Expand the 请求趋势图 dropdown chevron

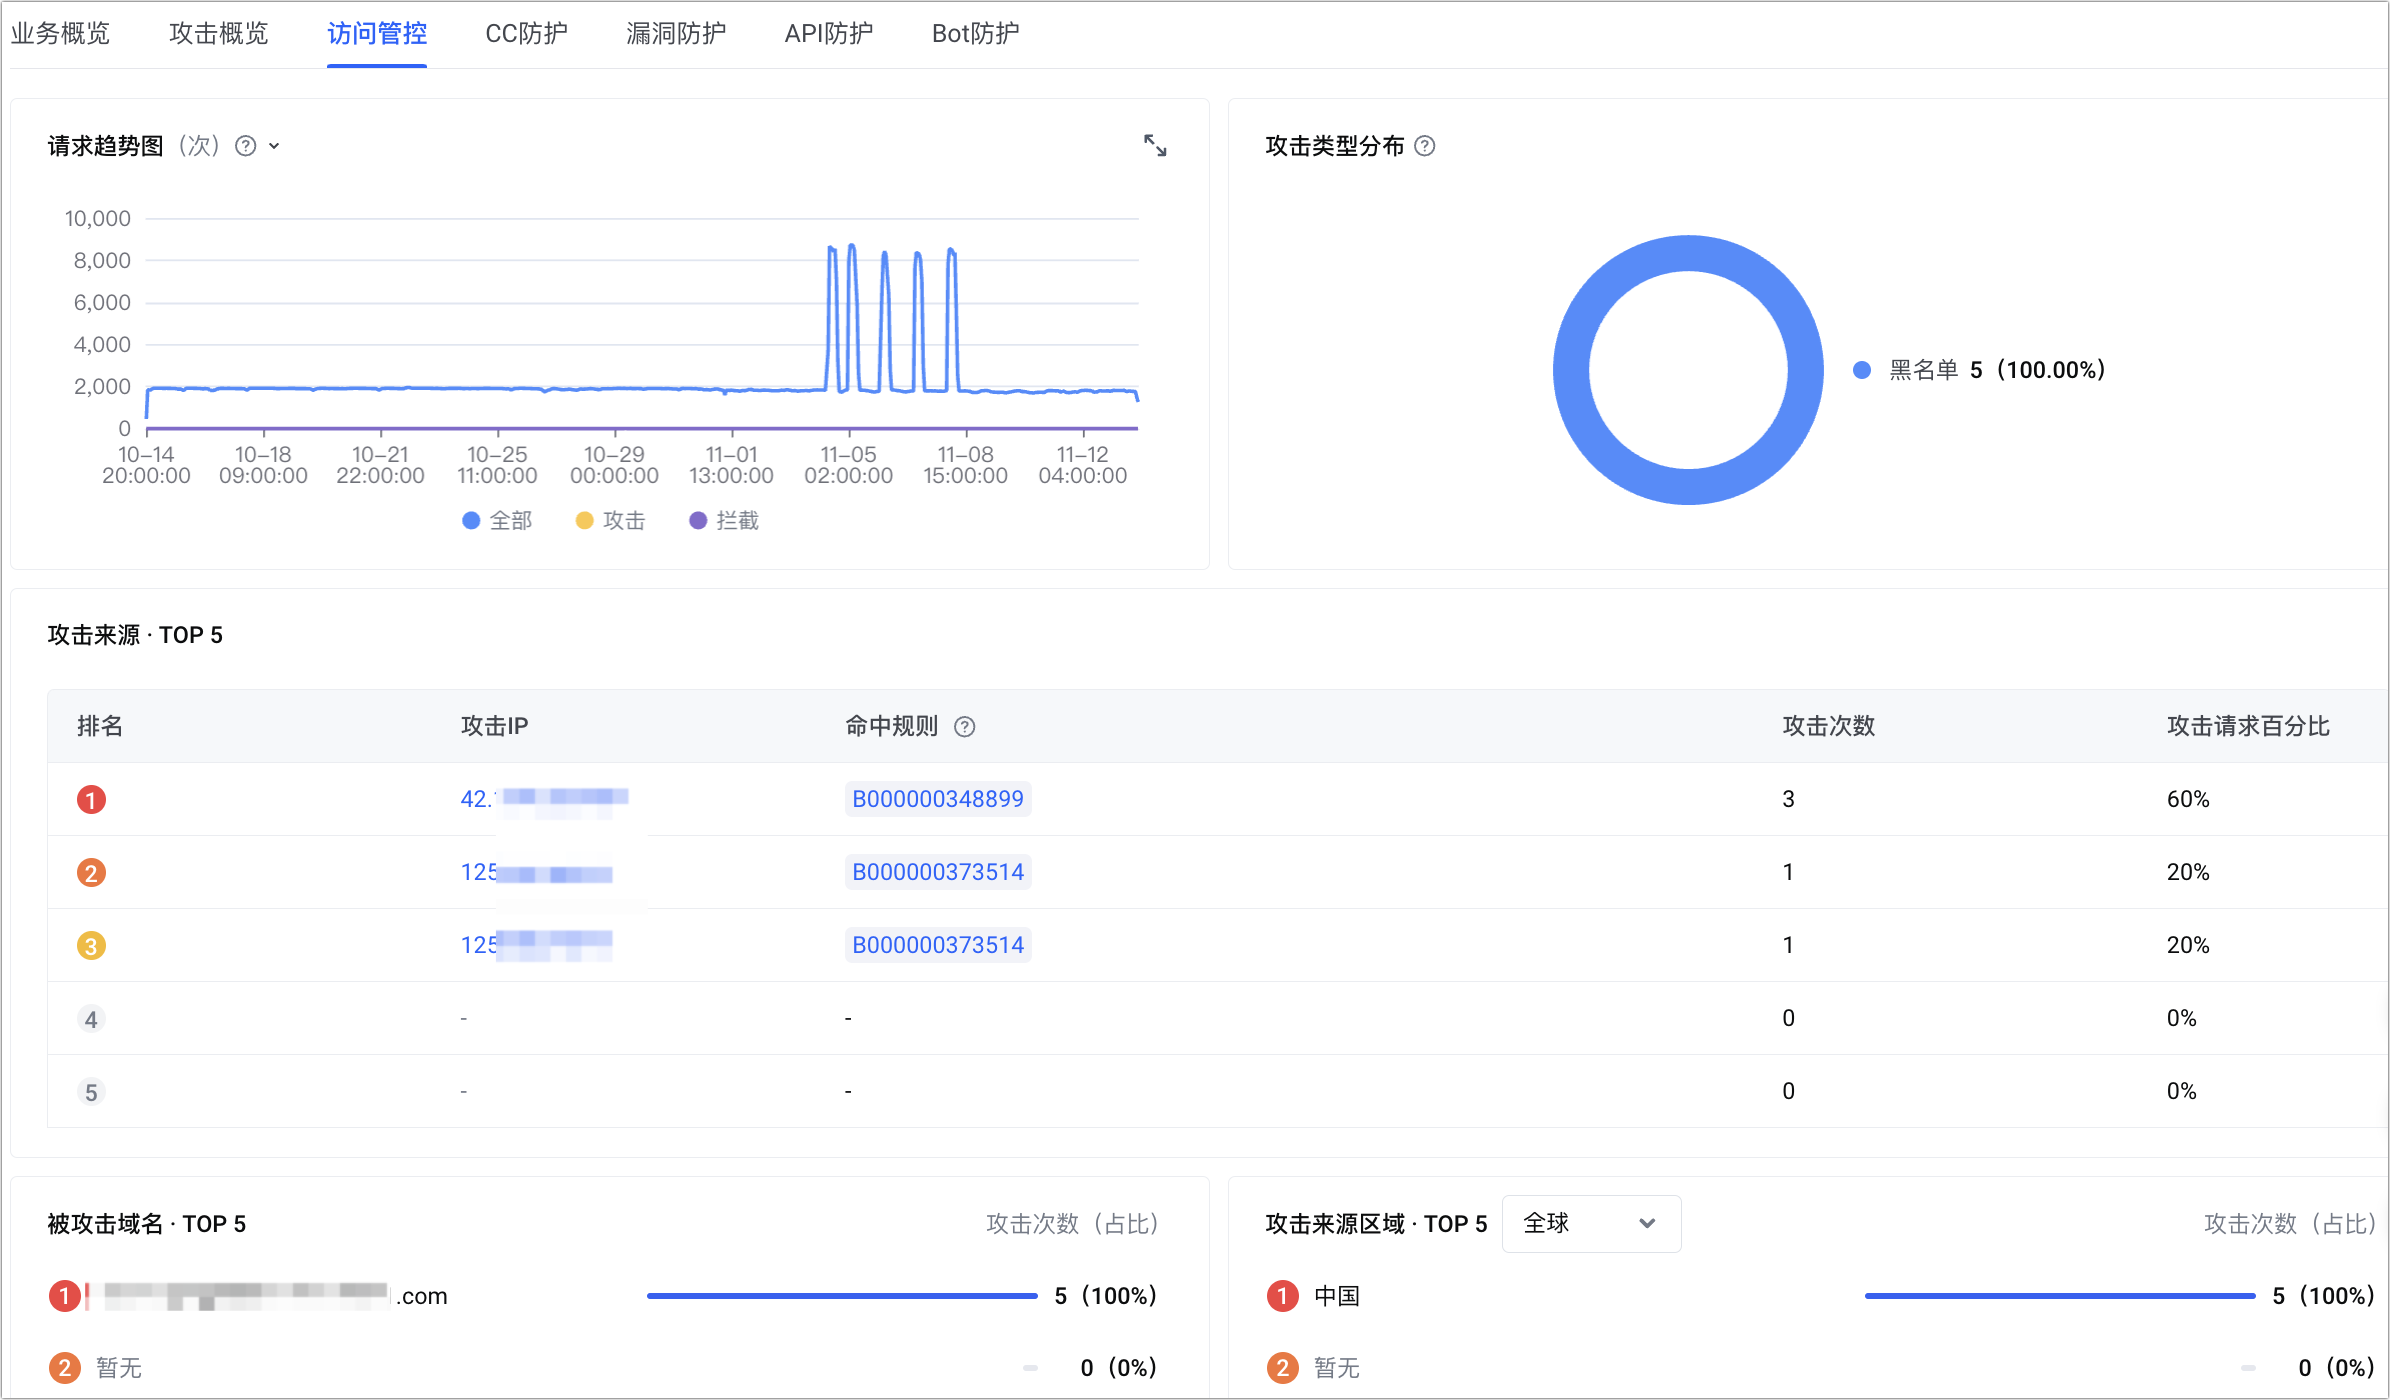274,146
